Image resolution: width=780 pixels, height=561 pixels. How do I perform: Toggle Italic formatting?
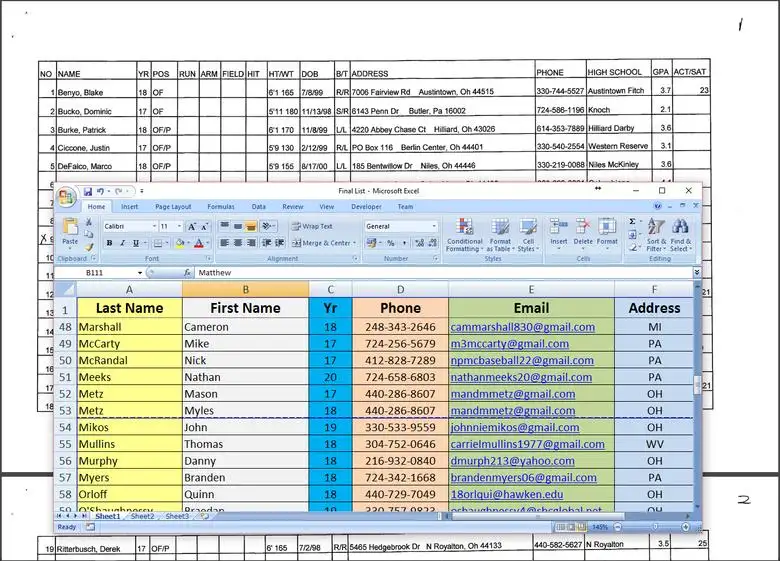pyautogui.click(x=122, y=243)
